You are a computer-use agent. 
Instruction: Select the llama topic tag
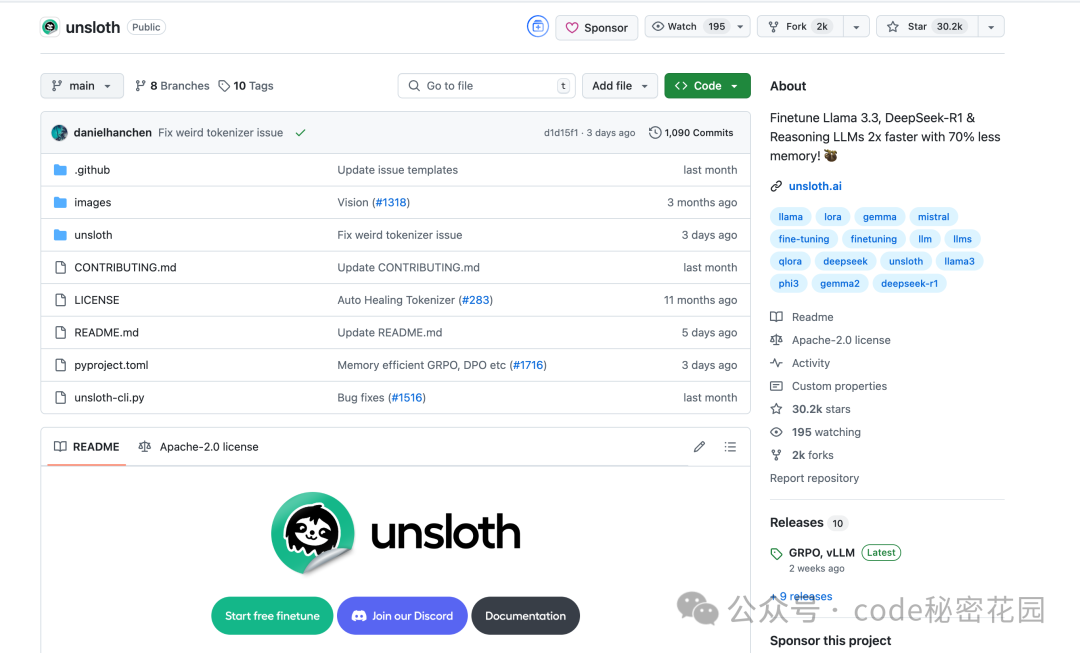coord(791,216)
